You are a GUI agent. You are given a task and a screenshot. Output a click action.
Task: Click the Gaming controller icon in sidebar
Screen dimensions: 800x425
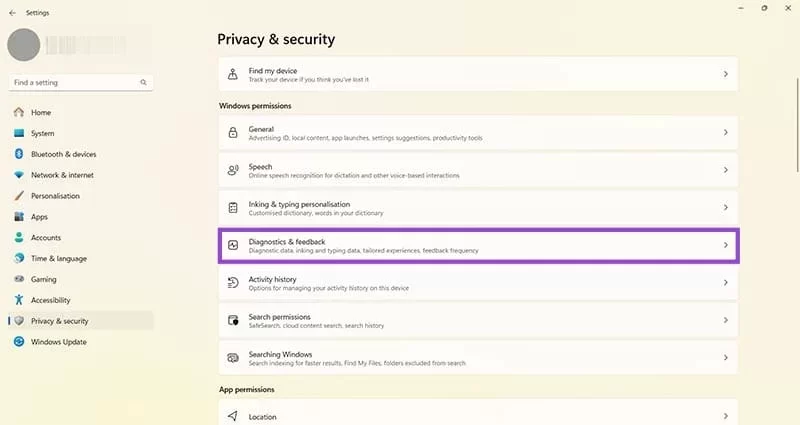pos(19,279)
